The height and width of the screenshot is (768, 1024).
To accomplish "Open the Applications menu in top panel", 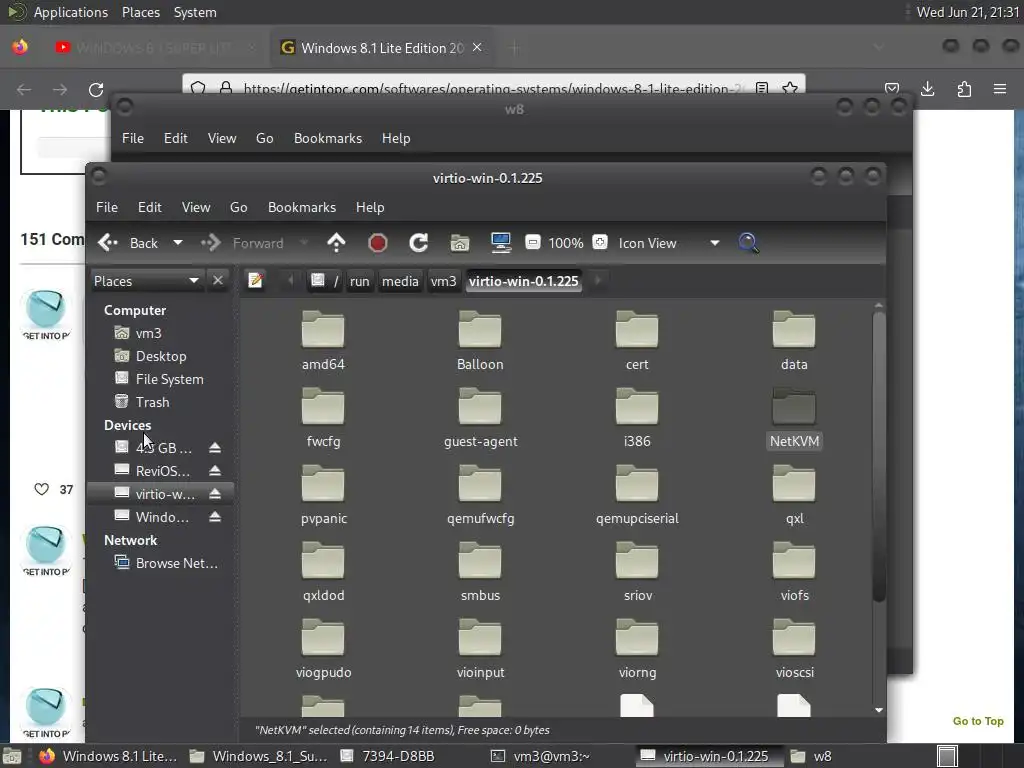I will 71,12.
